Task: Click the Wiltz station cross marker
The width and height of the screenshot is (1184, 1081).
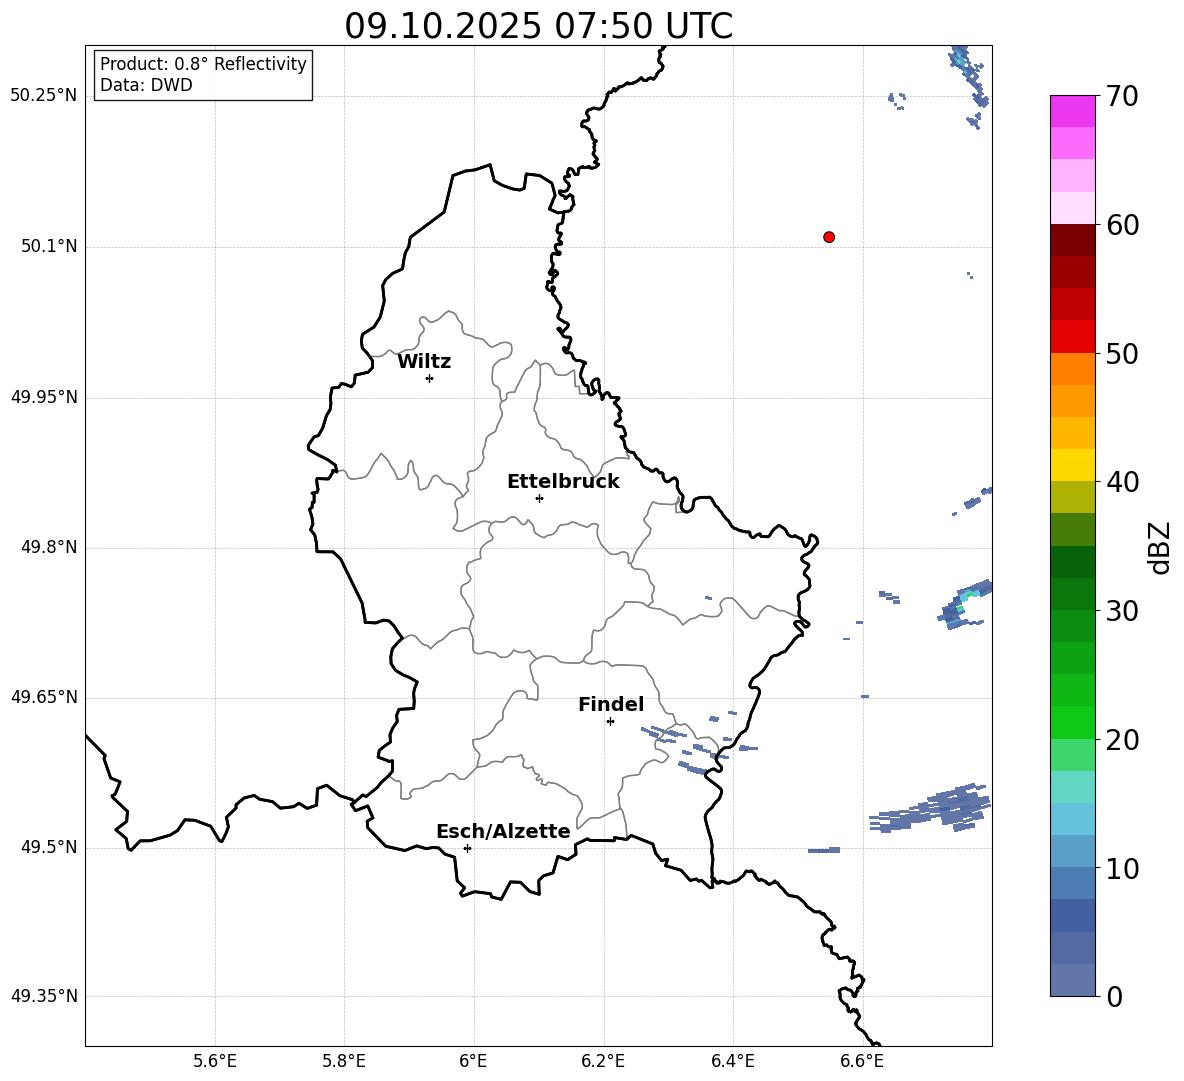Action: click(430, 378)
